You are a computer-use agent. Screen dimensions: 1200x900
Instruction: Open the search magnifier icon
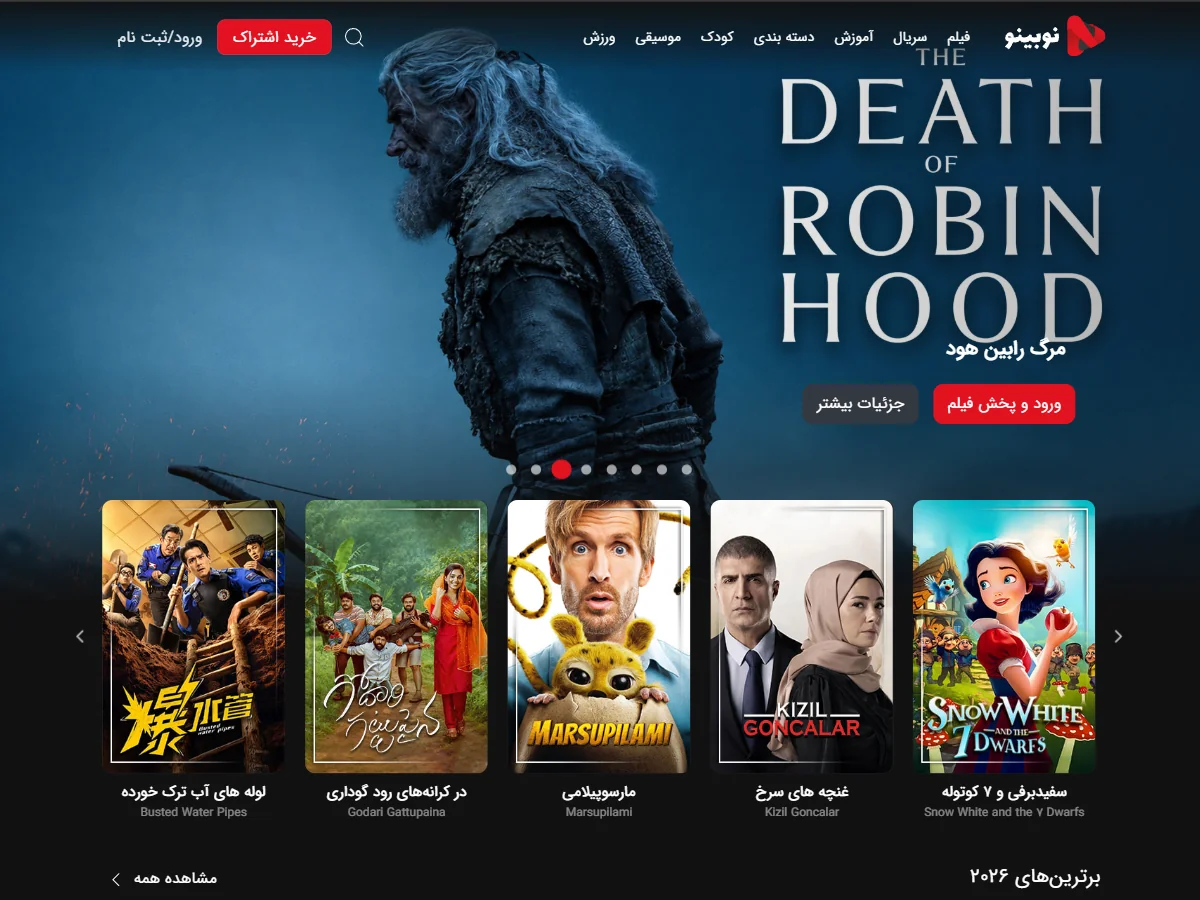click(354, 37)
